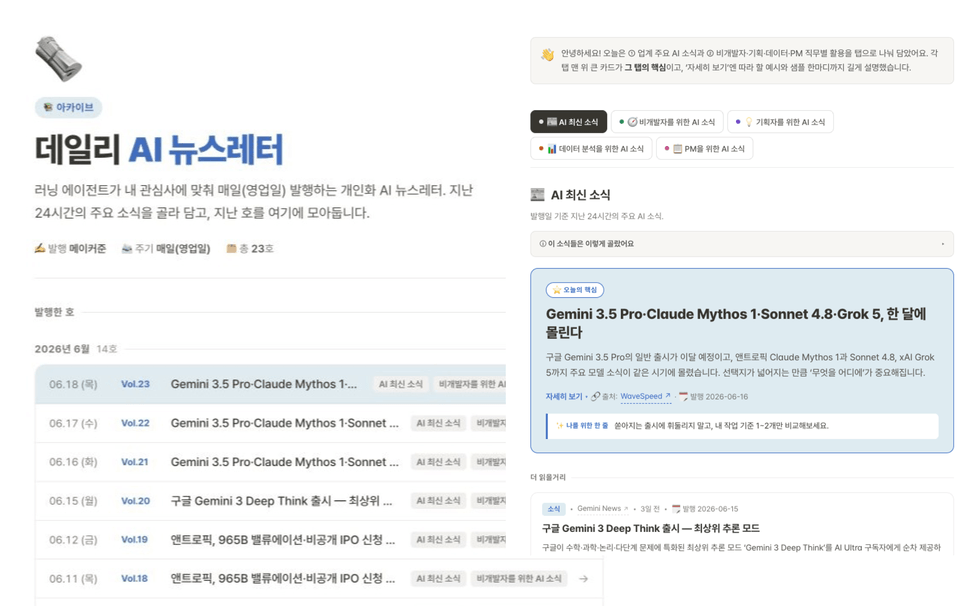Viewport: 960px width, 606px height.
Task: Click the date 06.15 (월)
Action: point(73,501)
